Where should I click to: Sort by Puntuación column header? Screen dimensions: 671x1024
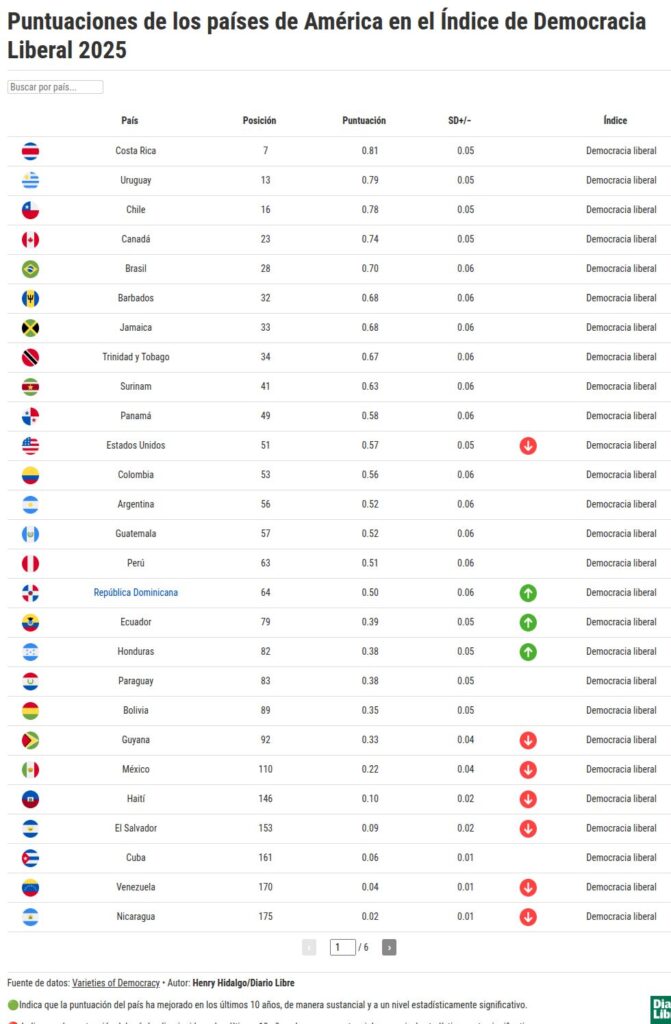tap(364, 121)
